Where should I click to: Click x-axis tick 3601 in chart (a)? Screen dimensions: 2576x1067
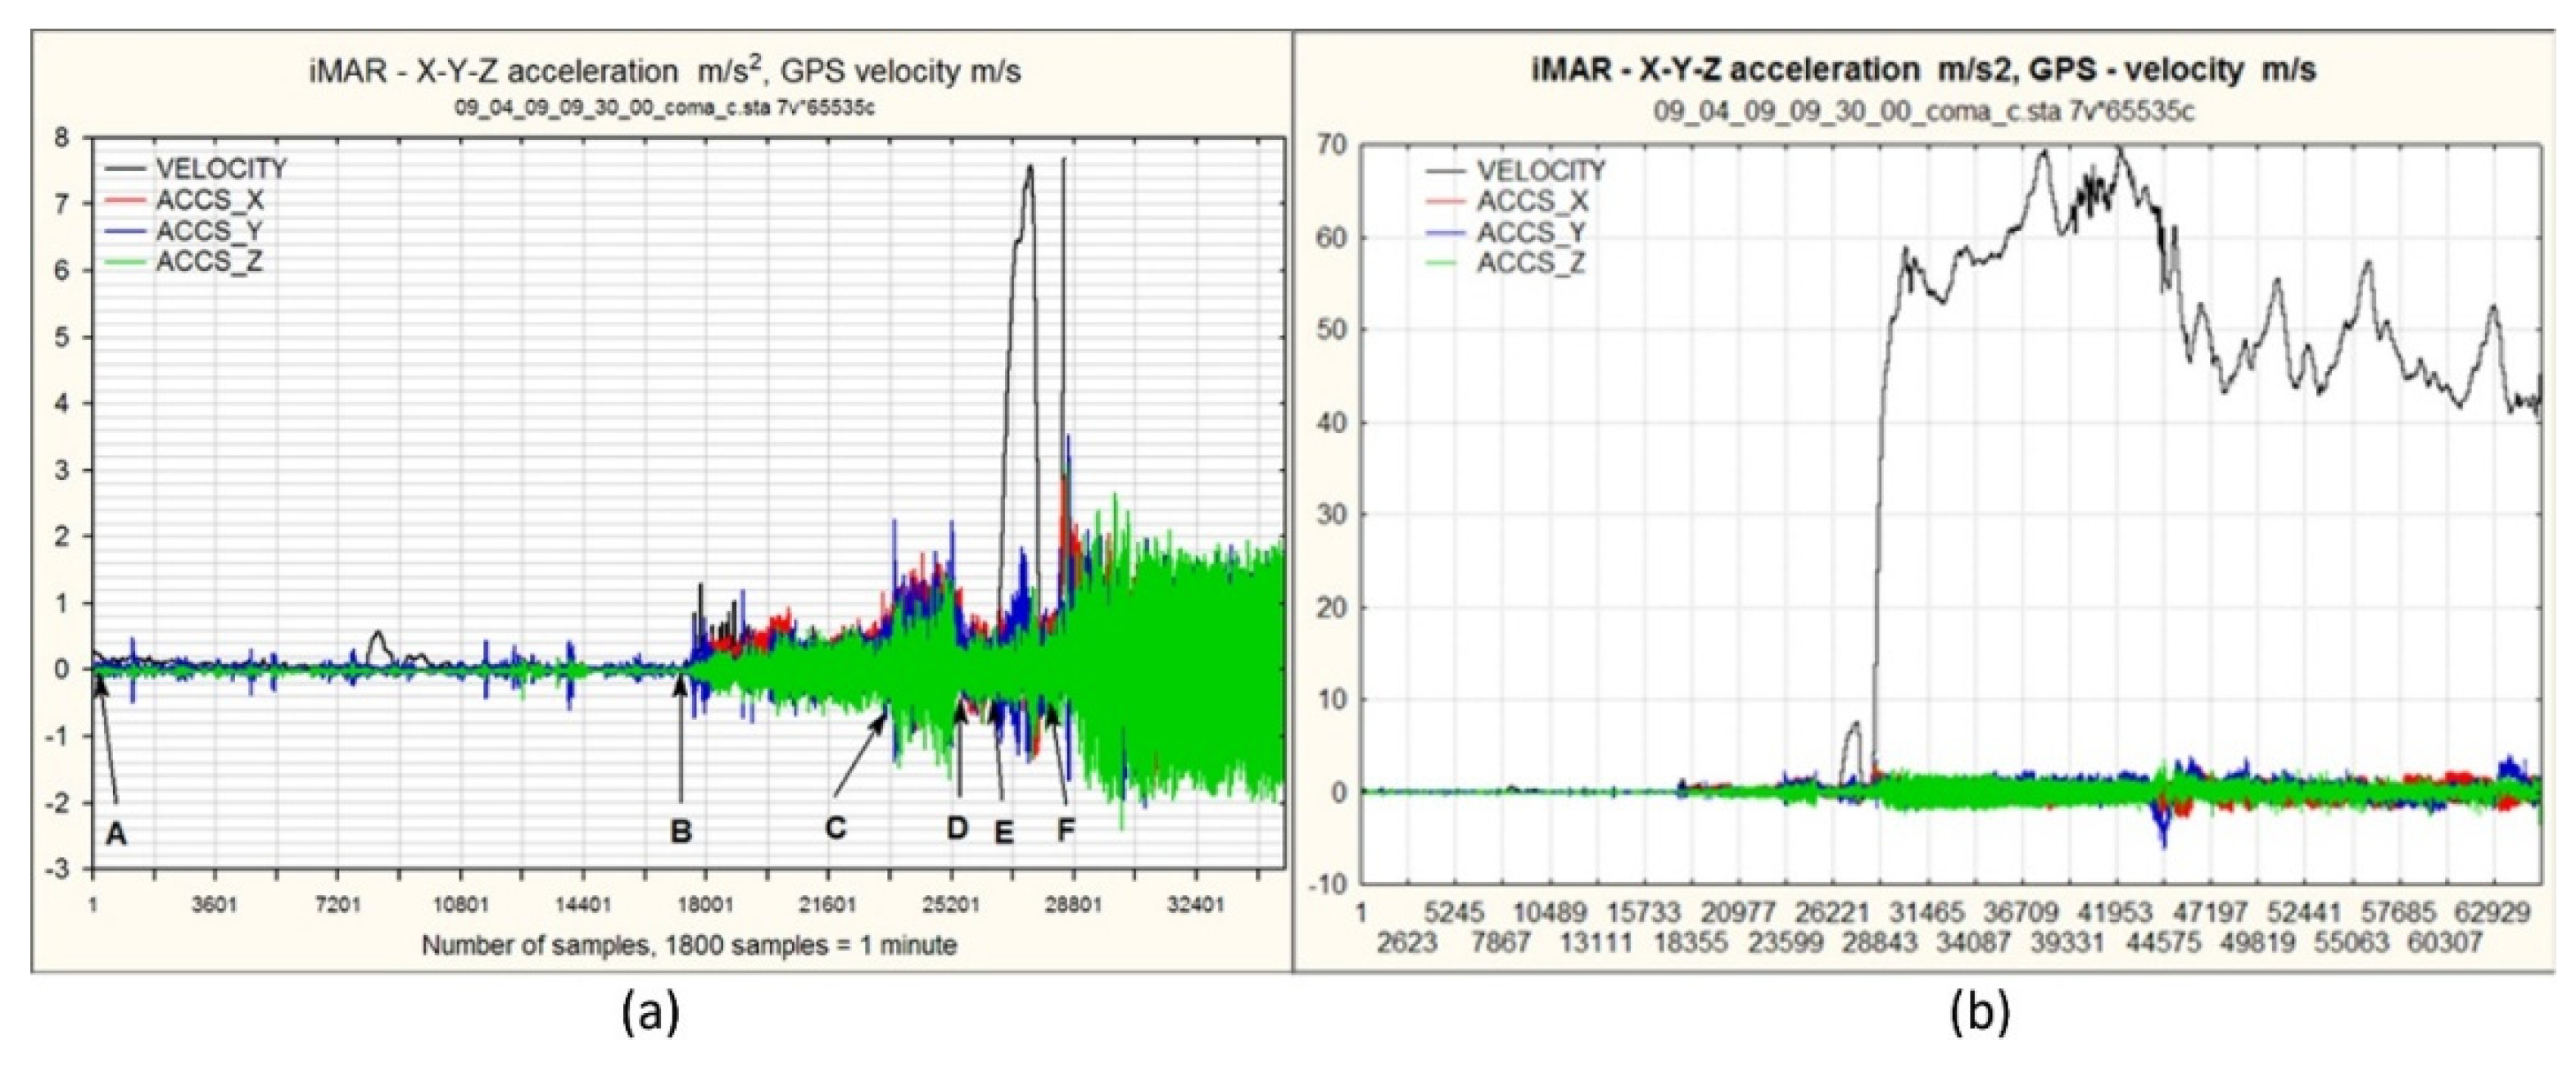point(215,906)
